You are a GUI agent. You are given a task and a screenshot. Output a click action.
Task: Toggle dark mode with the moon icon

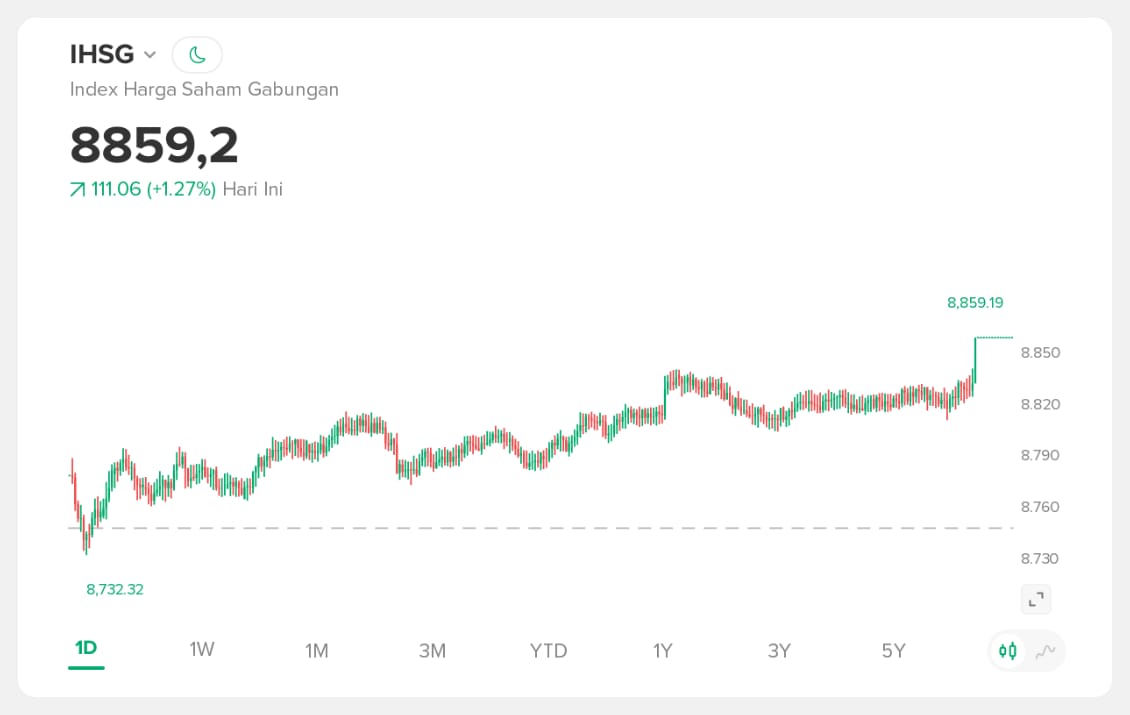(197, 54)
